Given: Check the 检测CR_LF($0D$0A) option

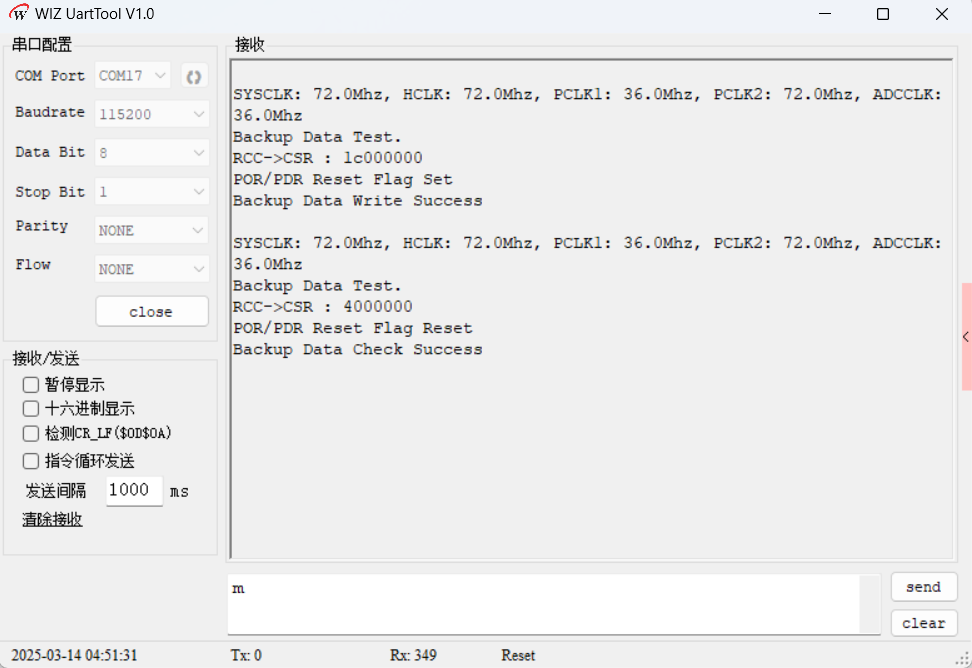Looking at the screenshot, I should 31,433.
